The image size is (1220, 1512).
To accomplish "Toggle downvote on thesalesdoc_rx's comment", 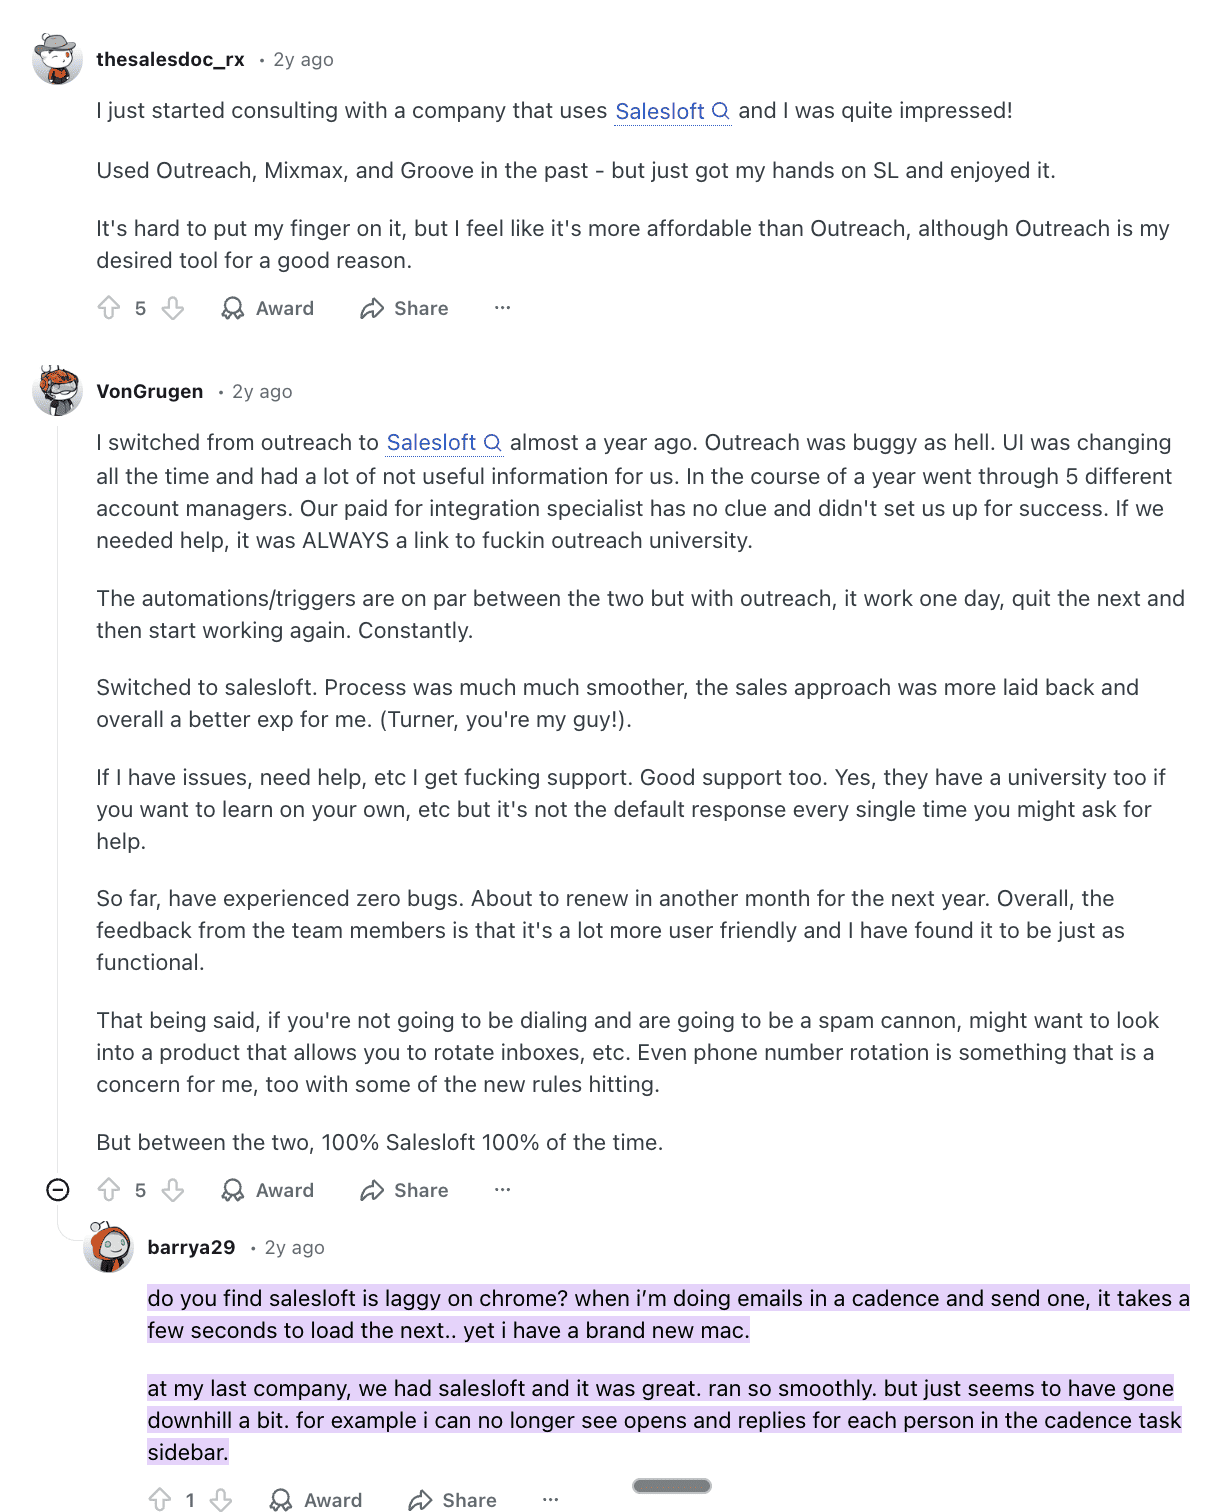I will pos(174,308).
